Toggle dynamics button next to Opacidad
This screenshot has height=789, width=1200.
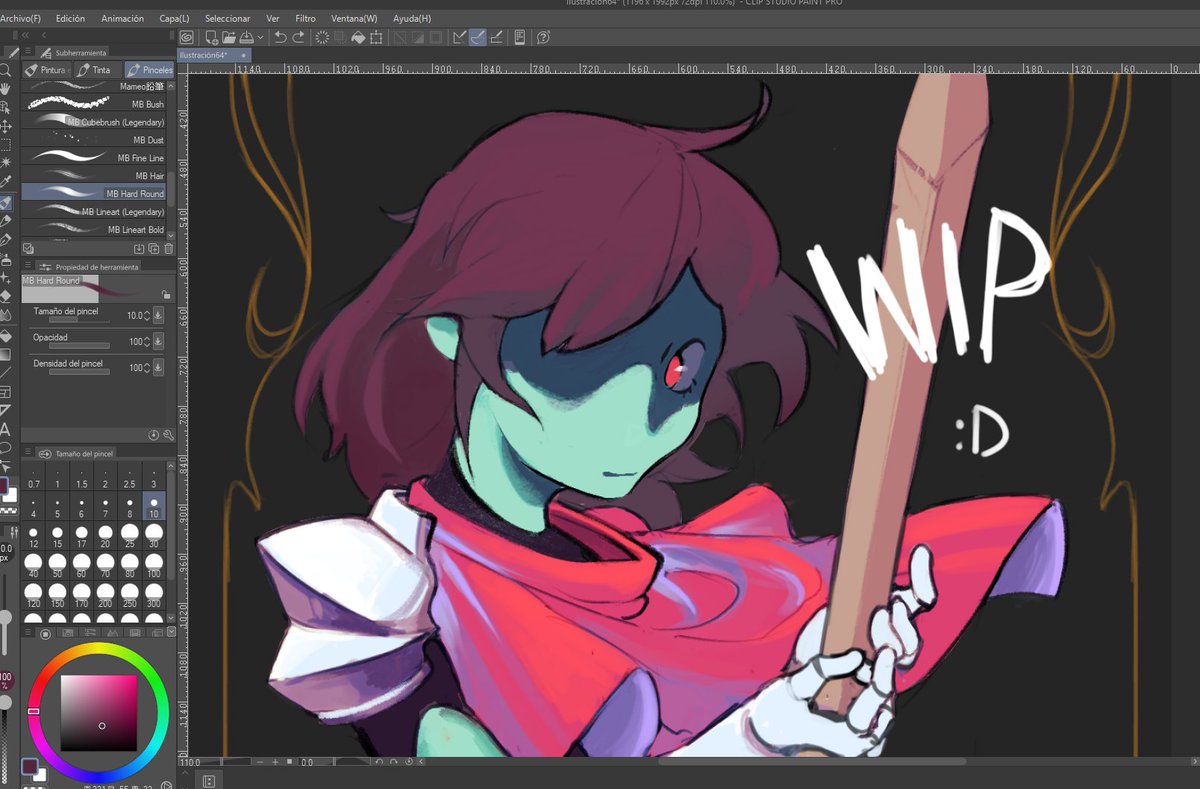click(x=157, y=341)
